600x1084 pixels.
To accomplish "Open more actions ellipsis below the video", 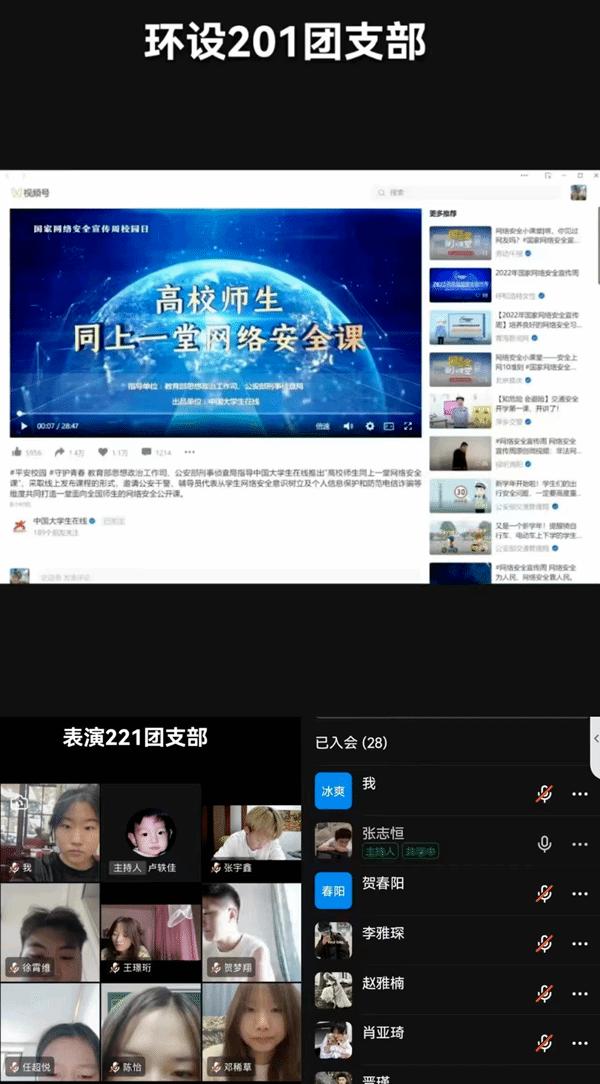I will point(189,452).
